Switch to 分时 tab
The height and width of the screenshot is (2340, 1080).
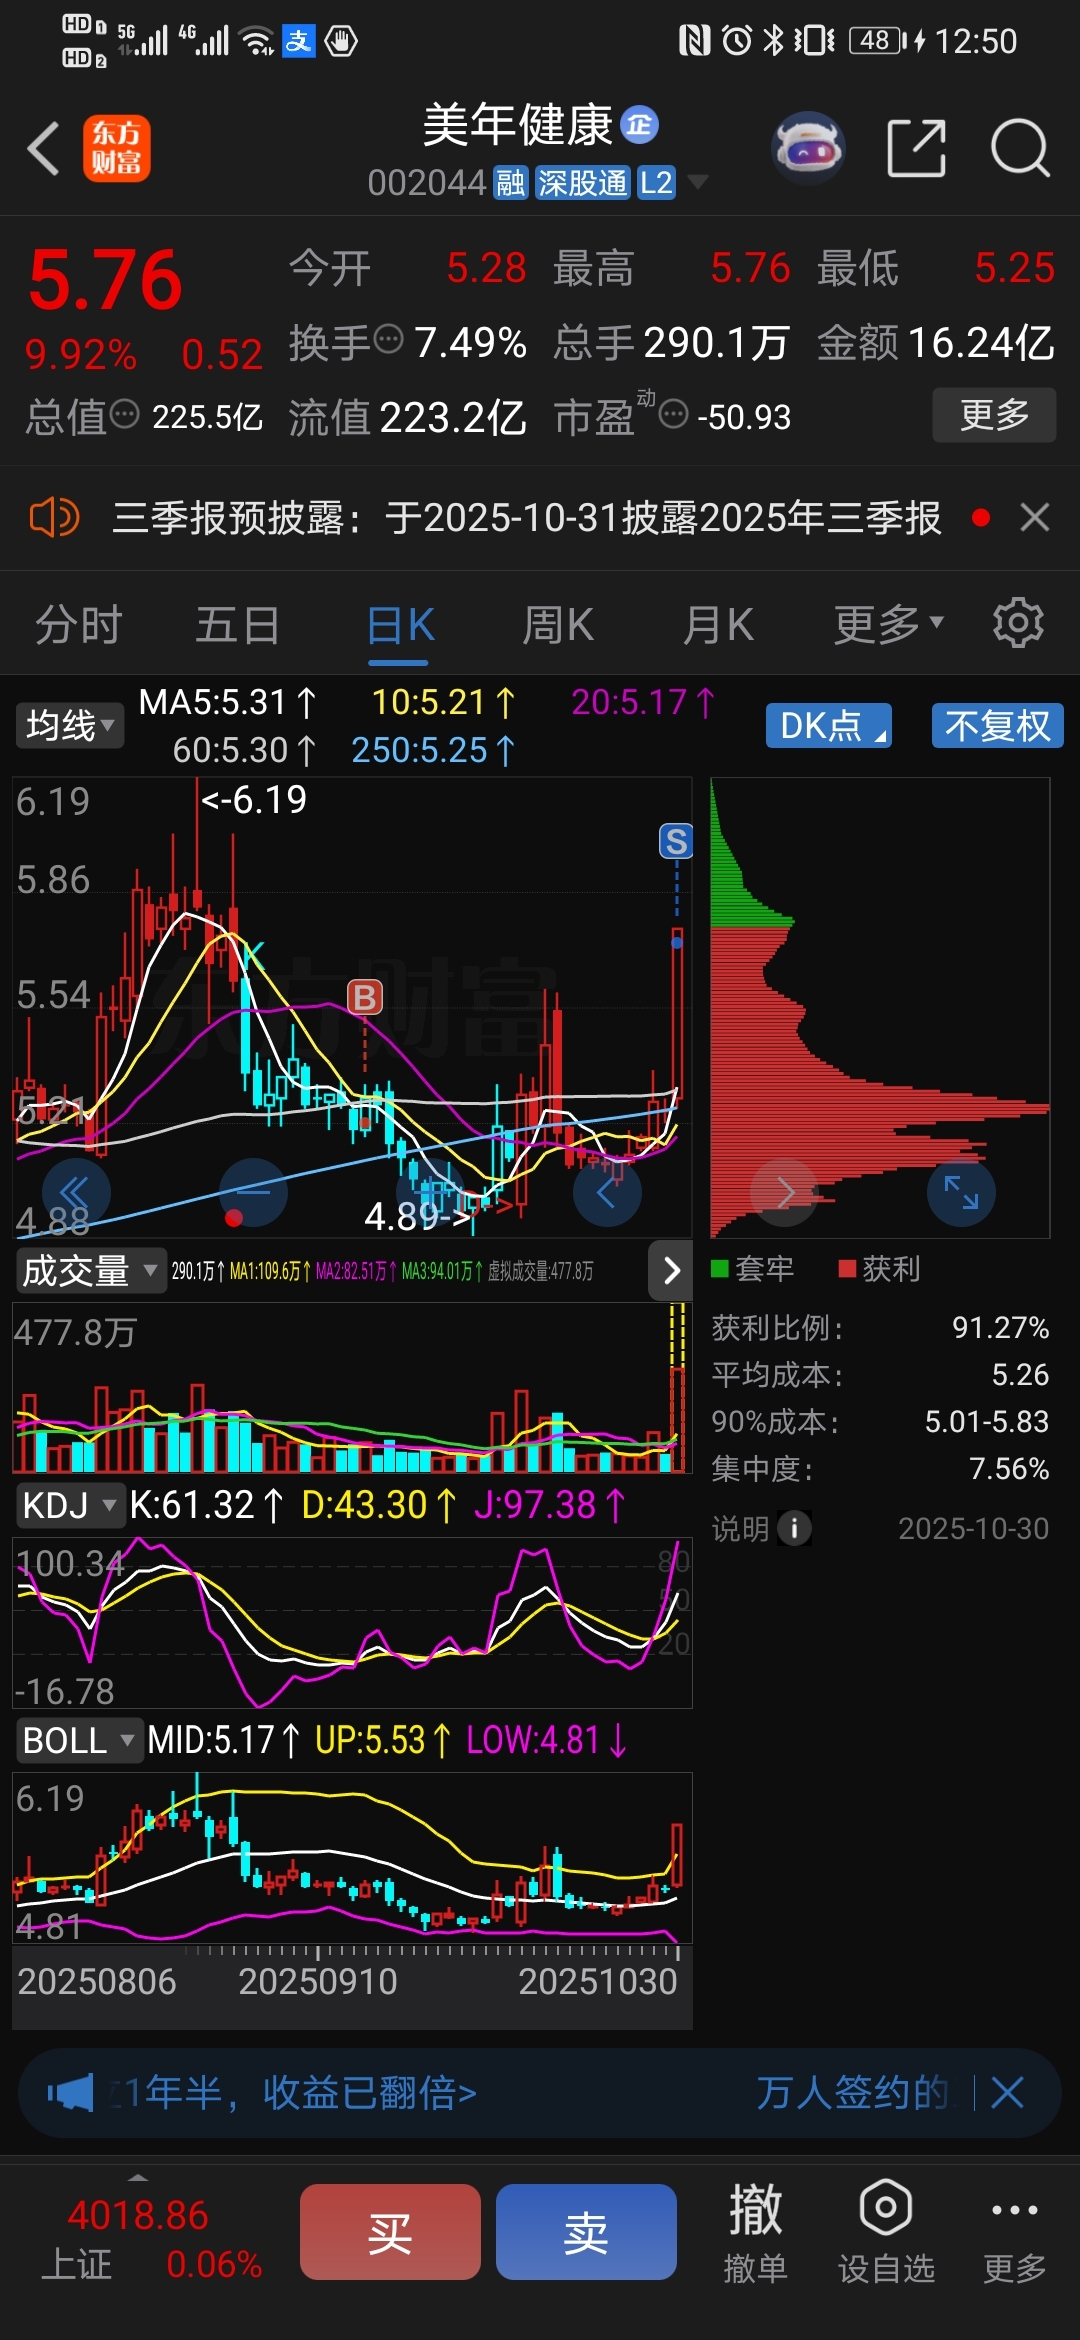[x=78, y=626]
